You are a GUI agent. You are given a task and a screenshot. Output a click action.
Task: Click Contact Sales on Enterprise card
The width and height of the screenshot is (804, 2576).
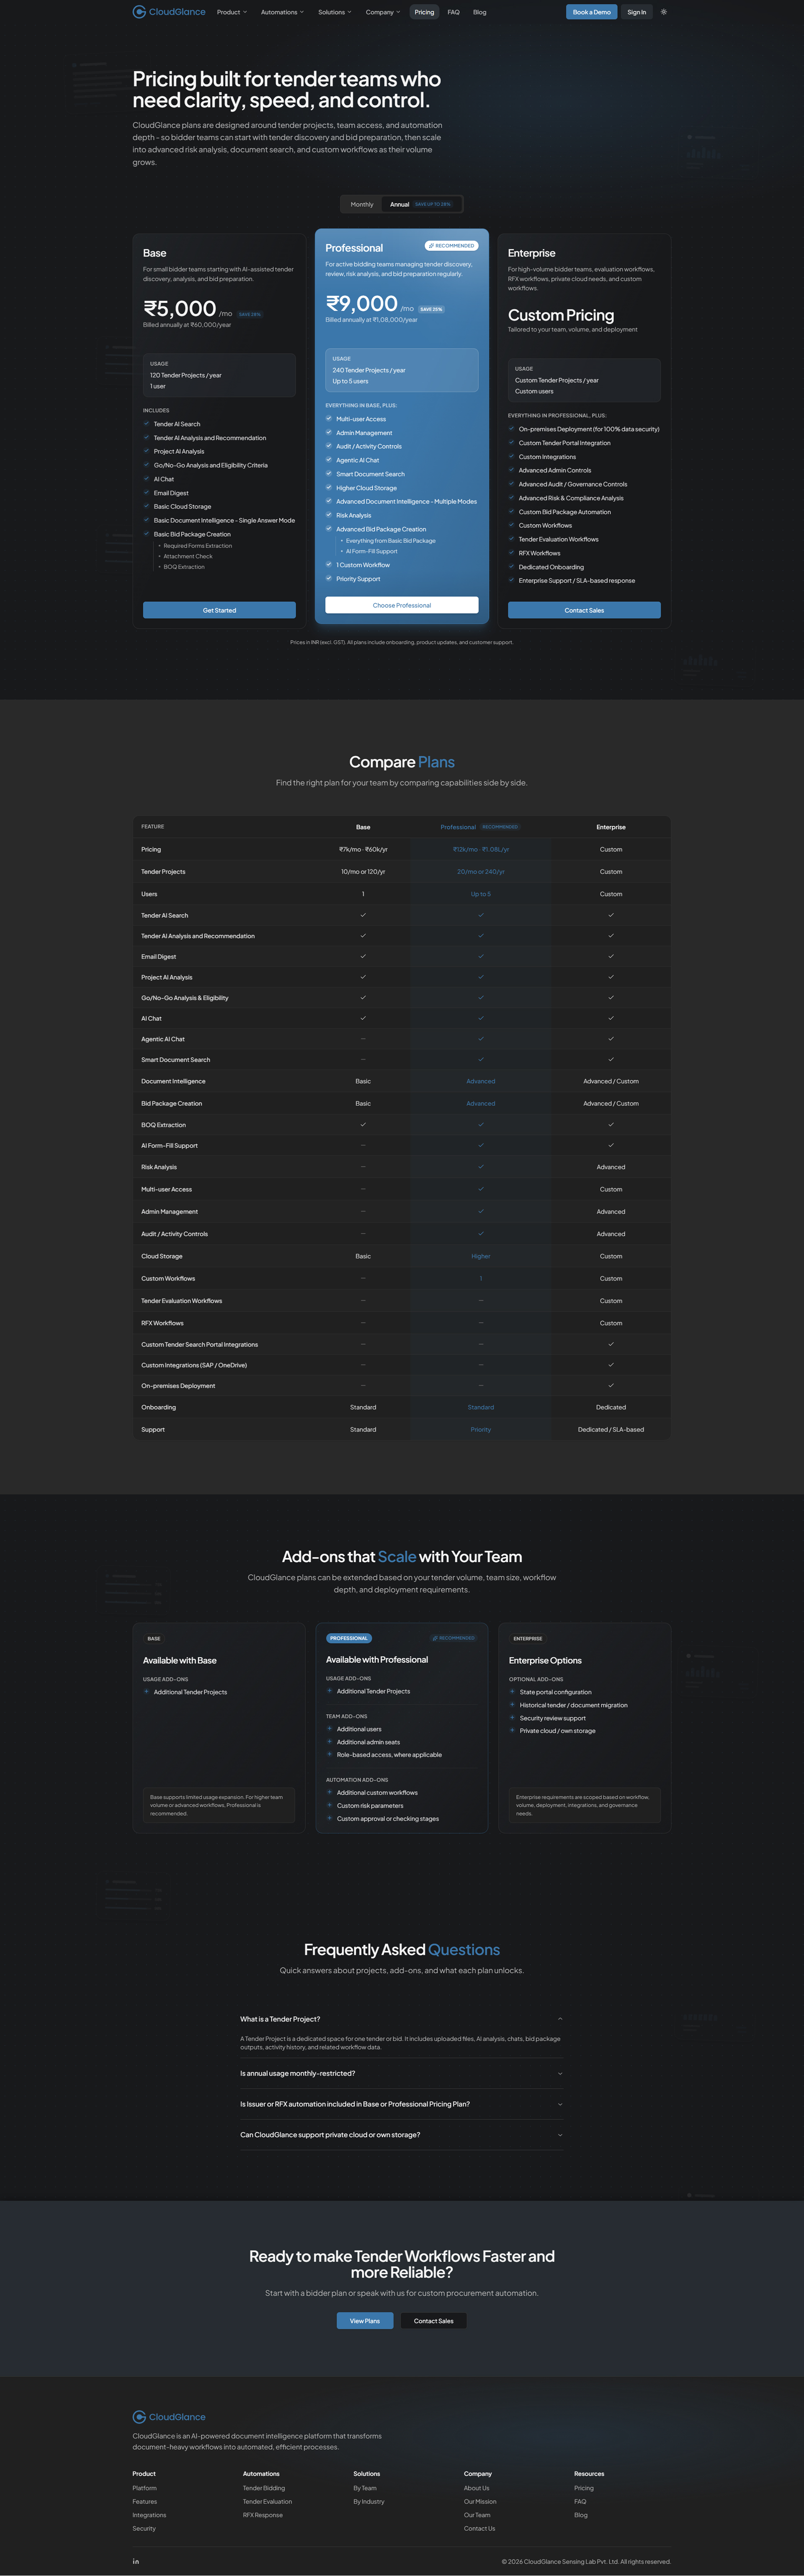coord(584,610)
